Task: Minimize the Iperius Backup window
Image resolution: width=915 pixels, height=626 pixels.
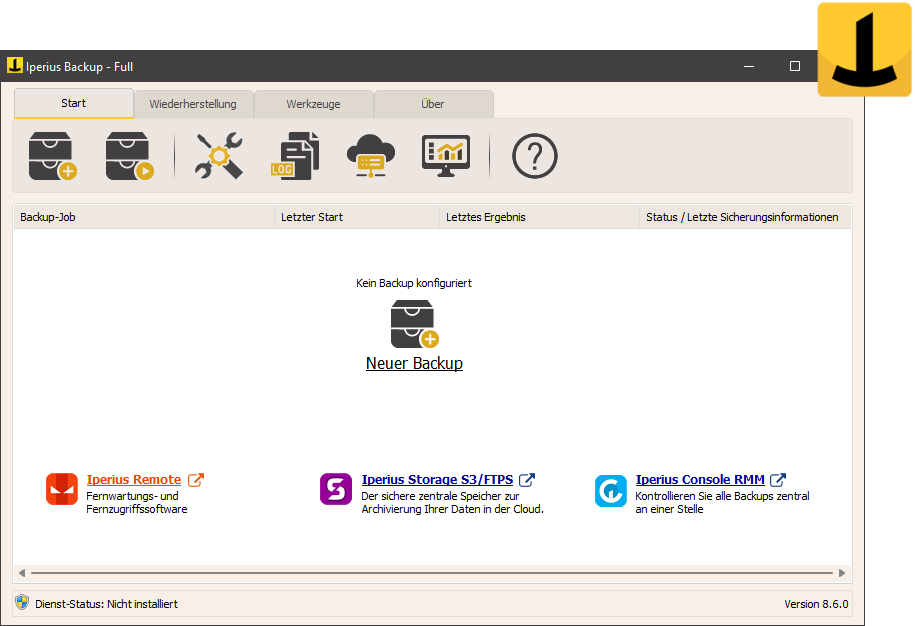Action: click(749, 66)
